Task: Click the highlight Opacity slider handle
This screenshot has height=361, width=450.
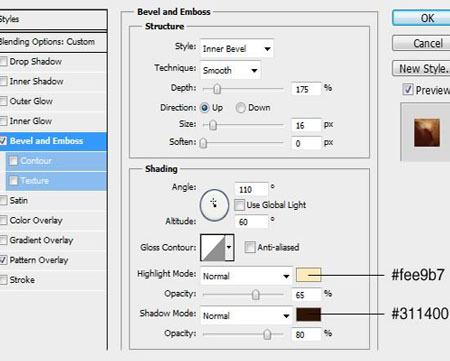Action: pos(255,295)
